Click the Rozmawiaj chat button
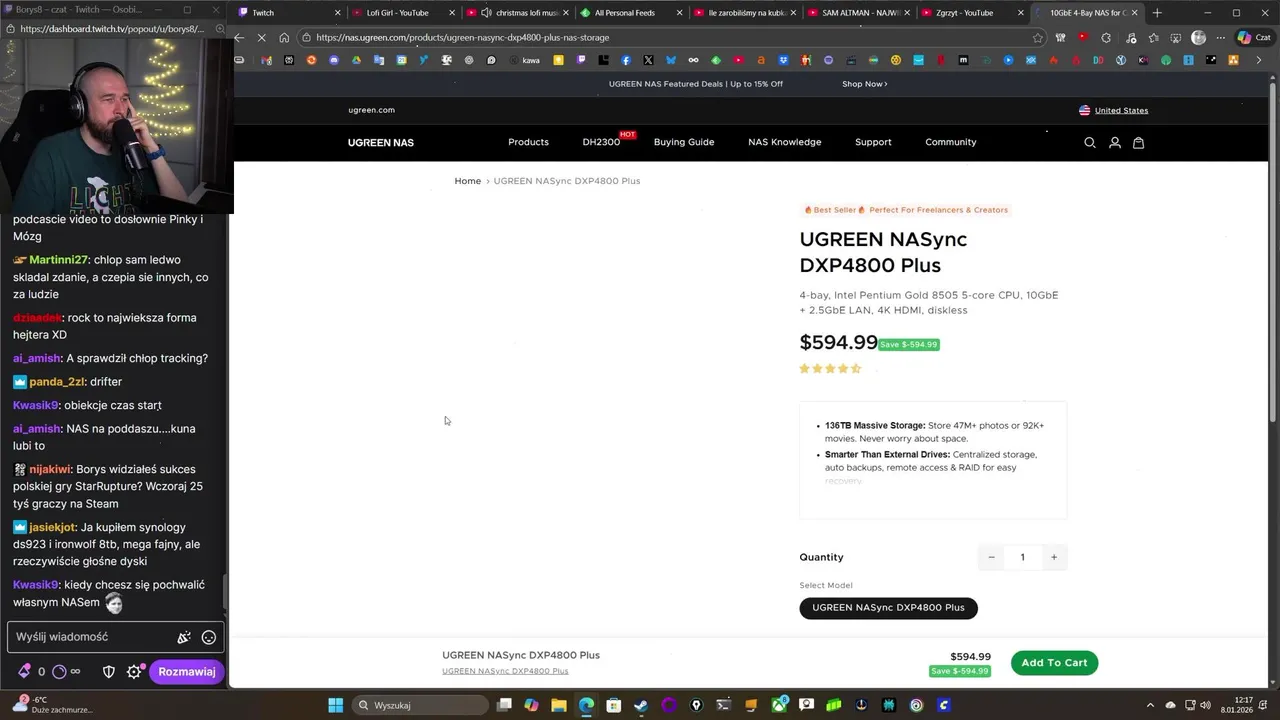1280x720 pixels. click(x=187, y=672)
